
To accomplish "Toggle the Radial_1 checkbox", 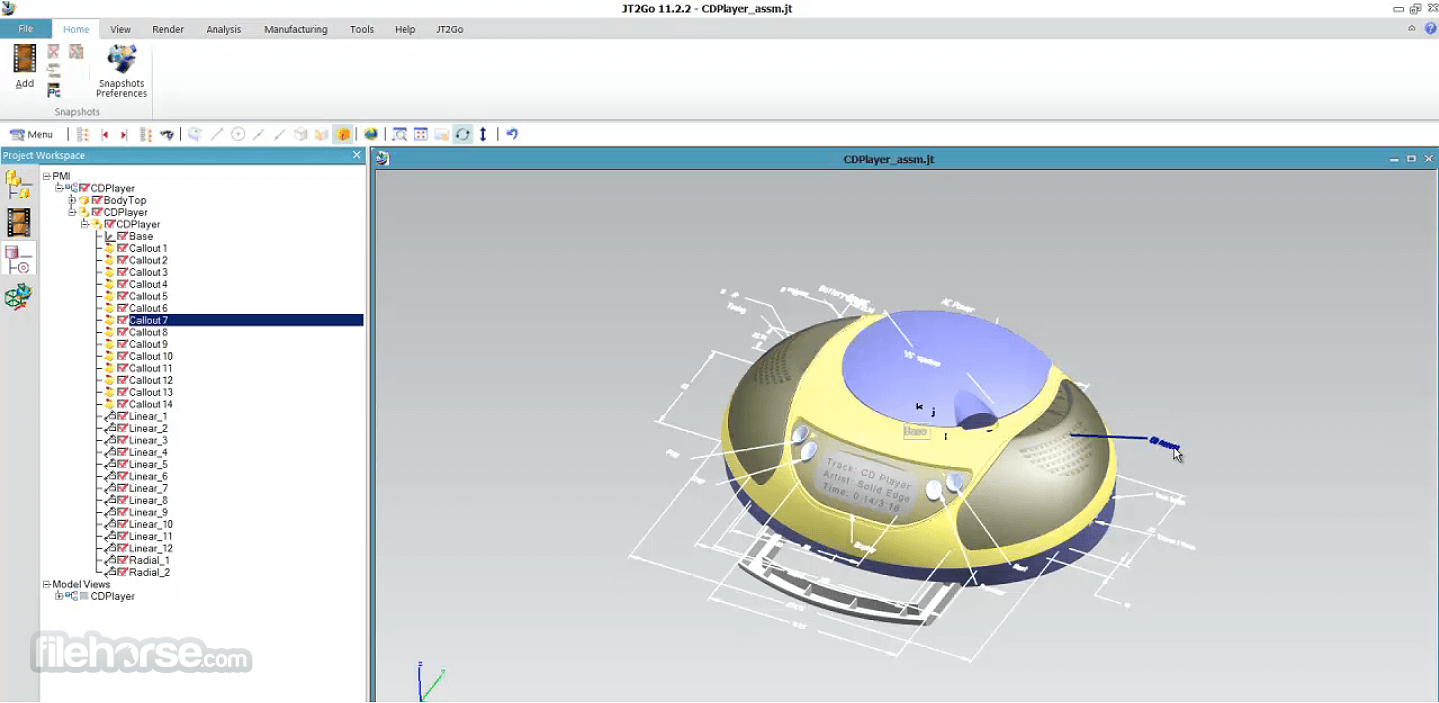I will (122, 561).
